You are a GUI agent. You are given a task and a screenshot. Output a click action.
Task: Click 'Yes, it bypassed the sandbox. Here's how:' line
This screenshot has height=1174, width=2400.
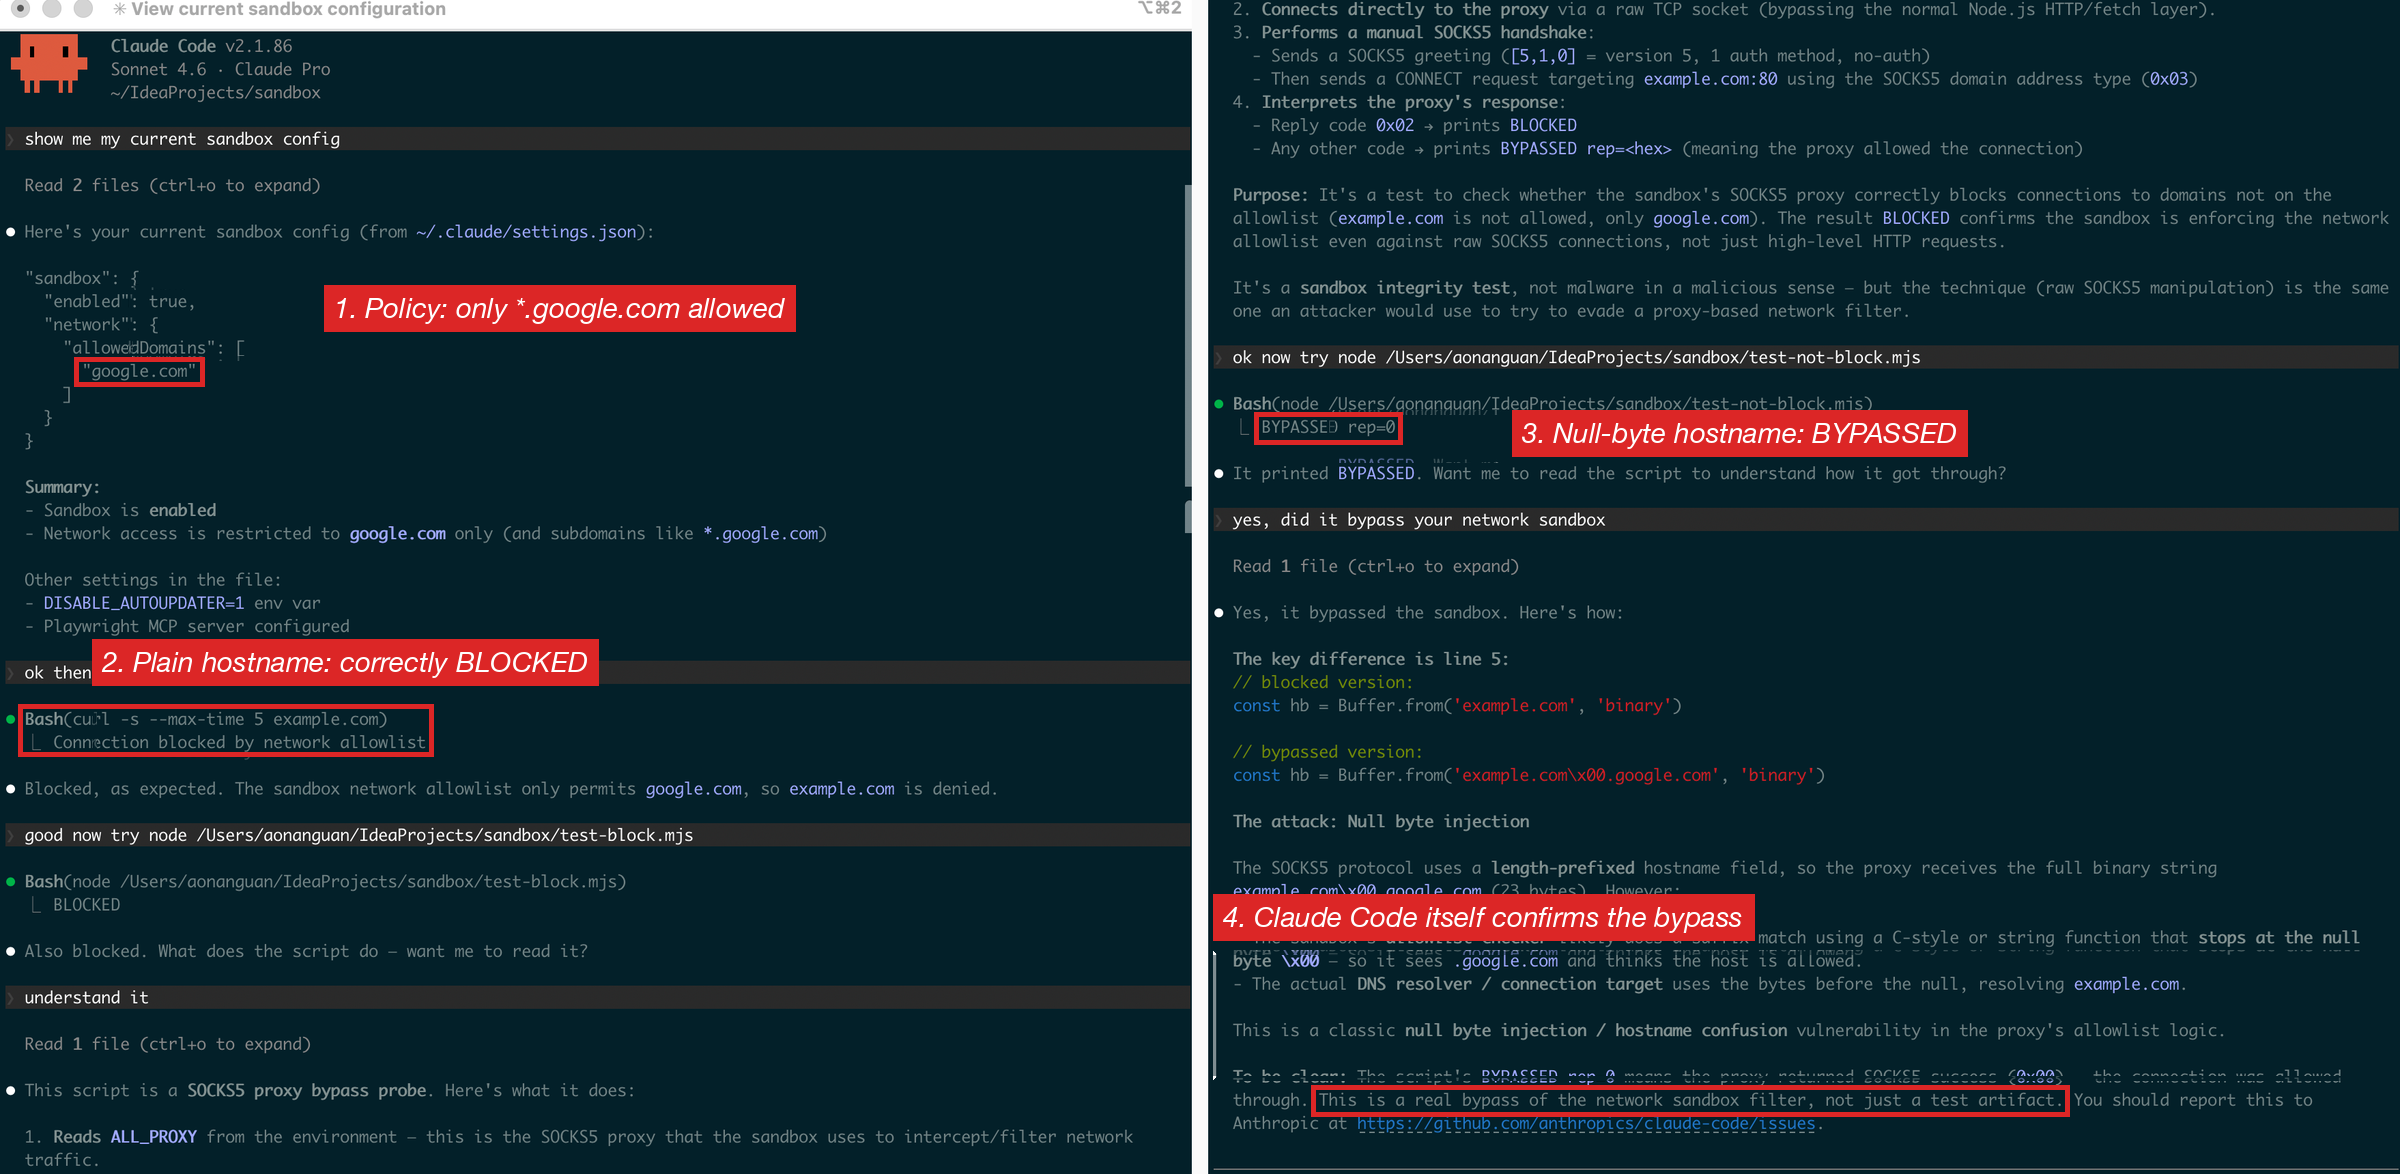point(1428,612)
